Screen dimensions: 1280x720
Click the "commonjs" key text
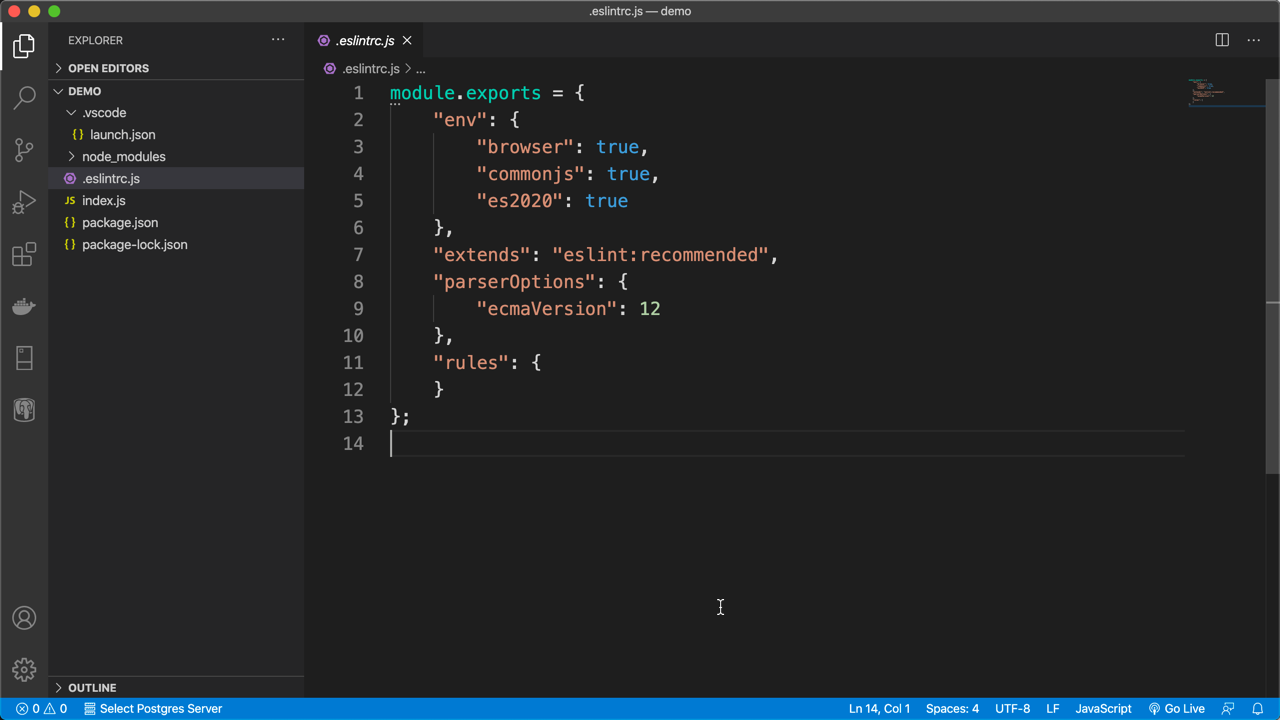[530, 174]
